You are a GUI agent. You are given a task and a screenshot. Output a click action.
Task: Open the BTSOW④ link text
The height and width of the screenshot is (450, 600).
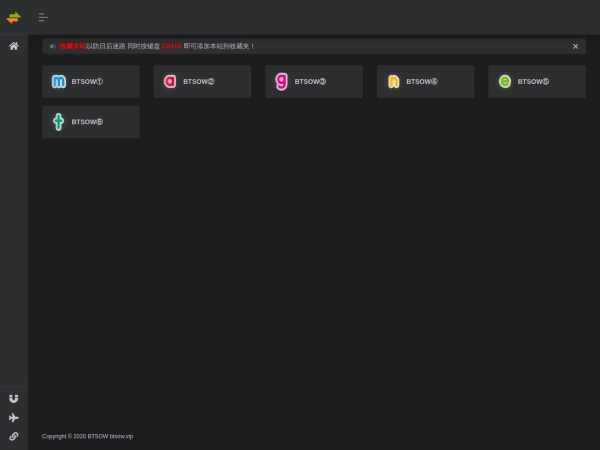click(422, 82)
